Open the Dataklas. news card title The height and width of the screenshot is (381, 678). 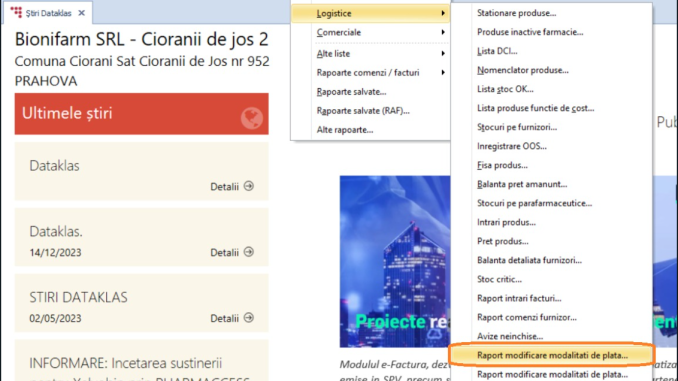56,232
